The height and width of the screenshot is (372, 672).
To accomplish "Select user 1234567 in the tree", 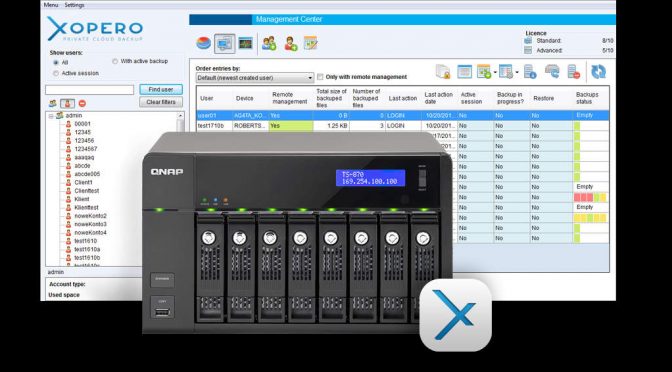I will 86,149.
